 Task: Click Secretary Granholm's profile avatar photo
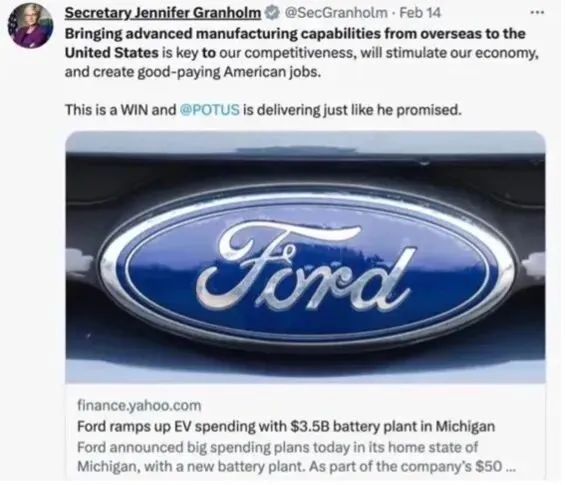click(31, 26)
